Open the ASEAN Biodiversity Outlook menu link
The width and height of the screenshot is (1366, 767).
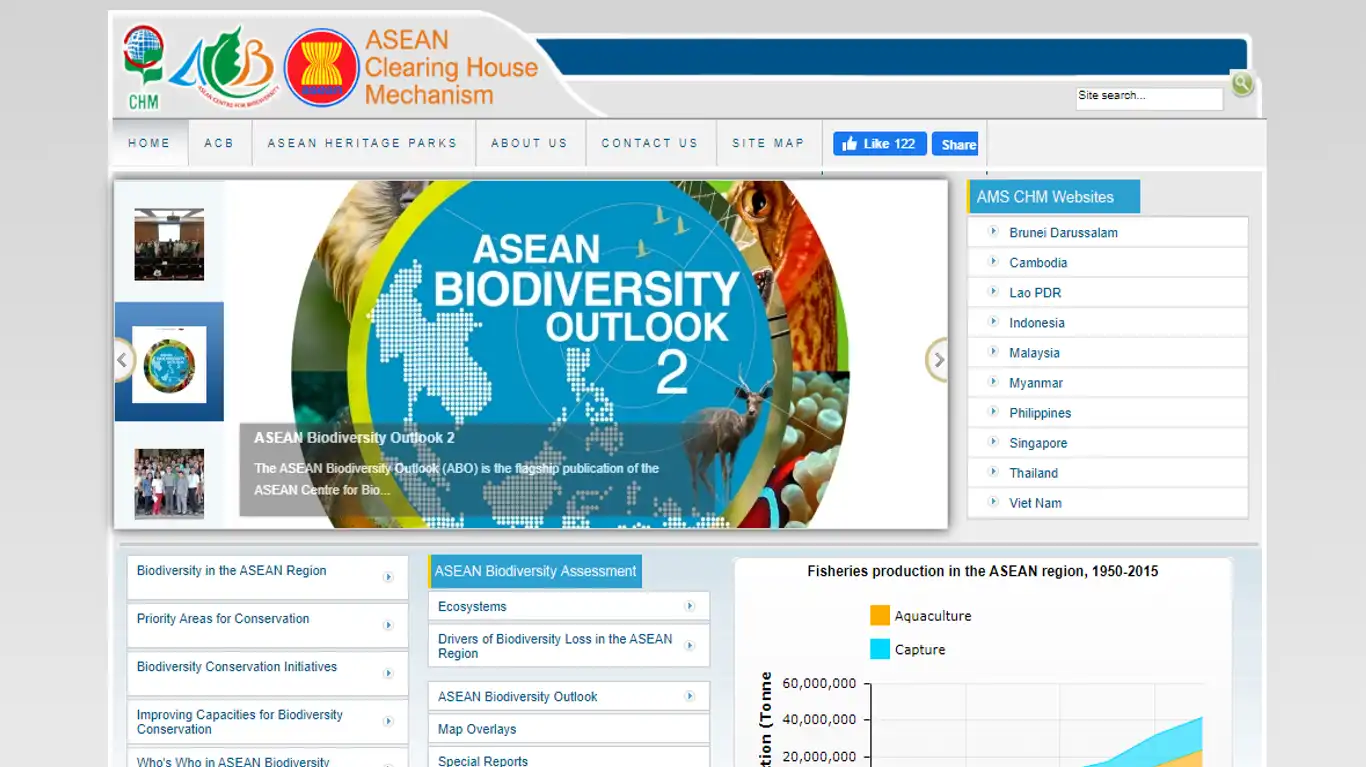tap(517, 697)
